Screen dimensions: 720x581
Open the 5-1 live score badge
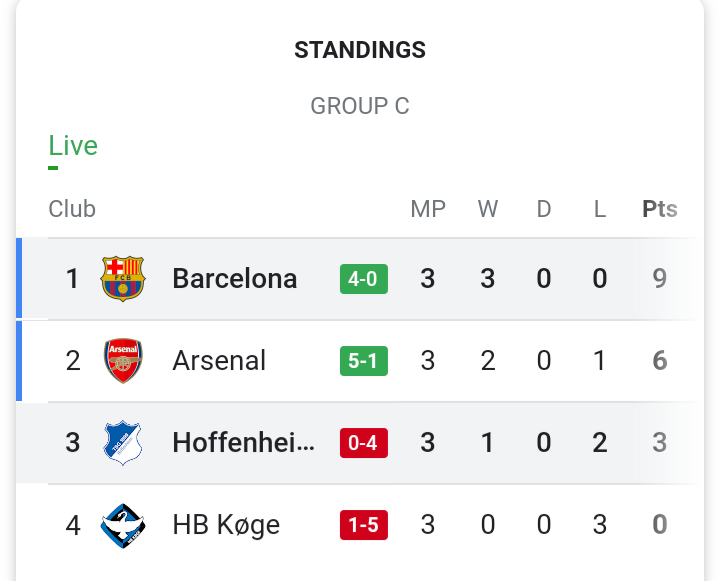coord(364,361)
